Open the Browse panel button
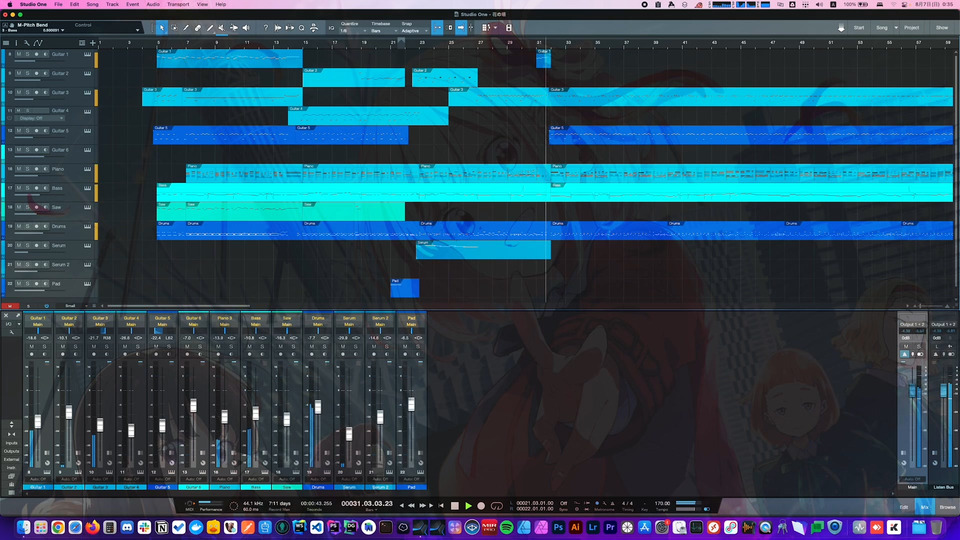The image size is (960, 540). (947, 507)
